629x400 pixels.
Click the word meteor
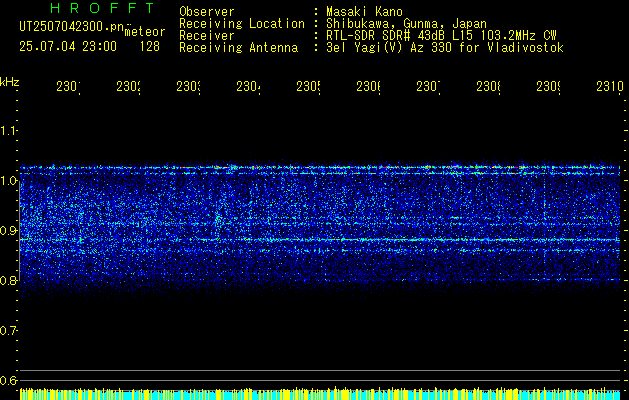(x=145, y=32)
